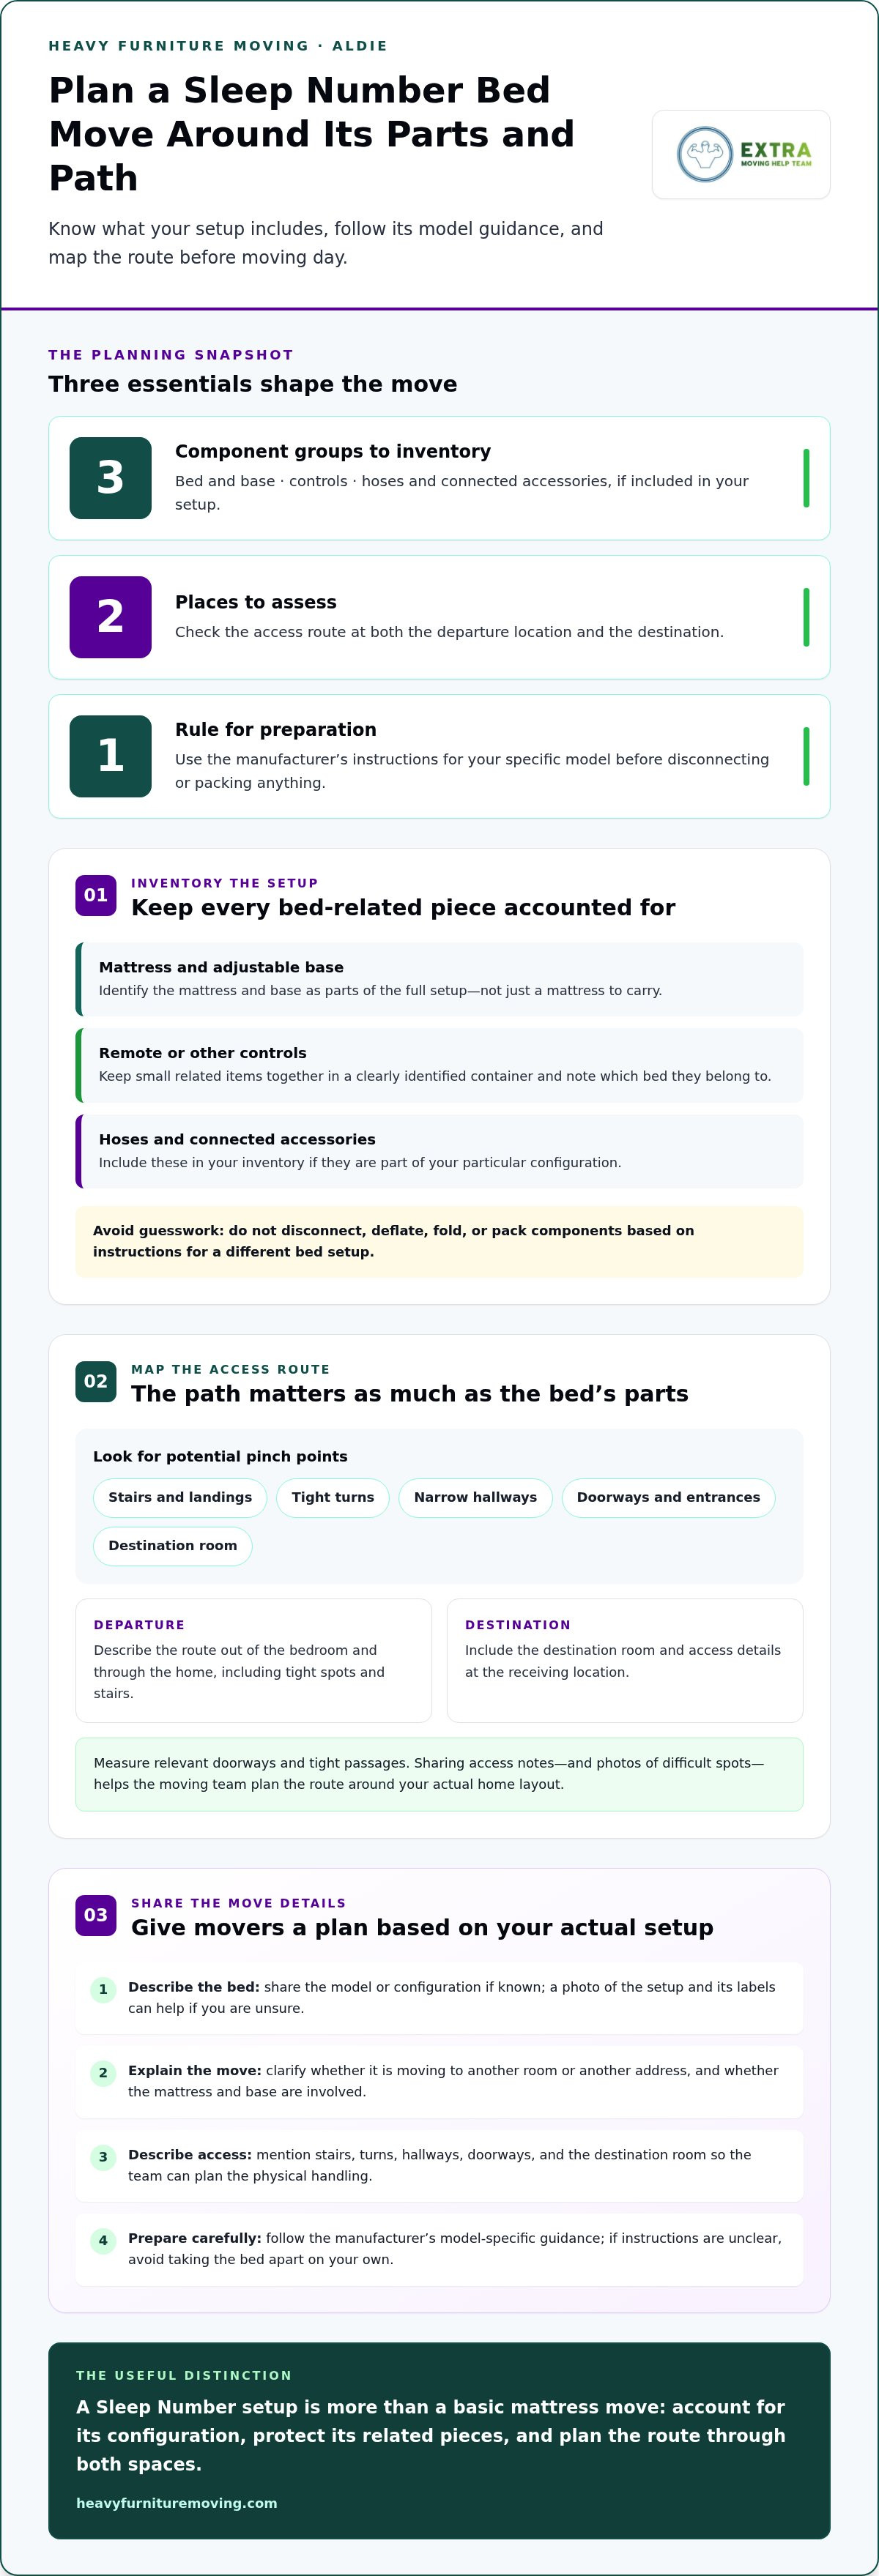The width and height of the screenshot is (879, 2576).
Task: Select the Narrow hallways chip
Action: (x=475, y=1497)
